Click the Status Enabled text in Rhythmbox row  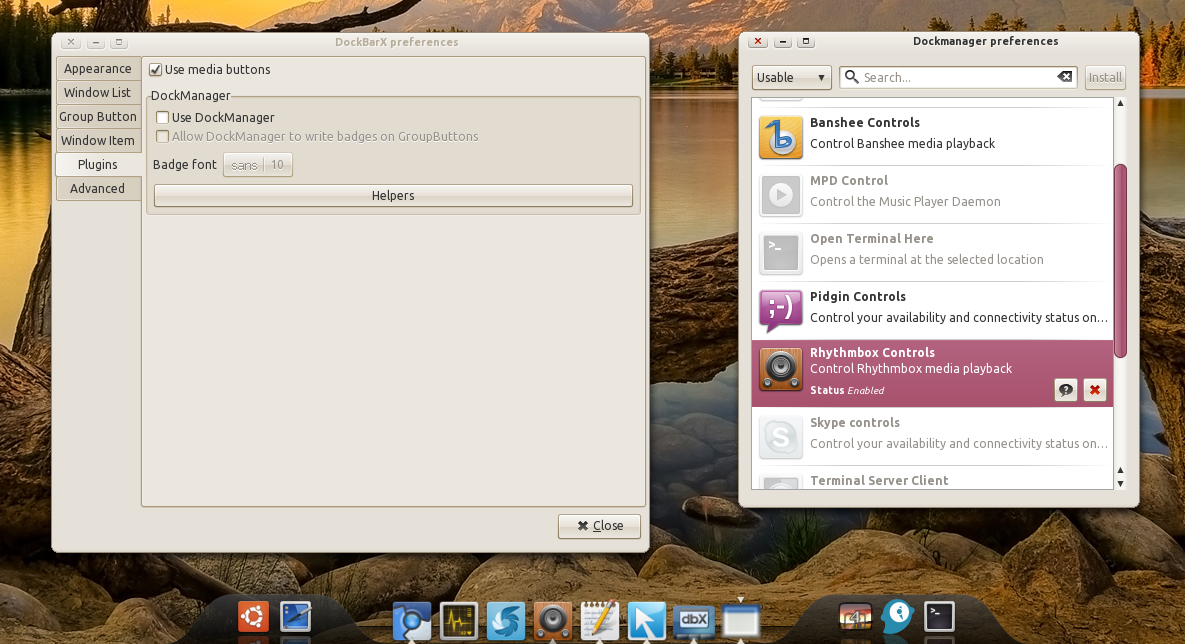click(x=846, y=391)
